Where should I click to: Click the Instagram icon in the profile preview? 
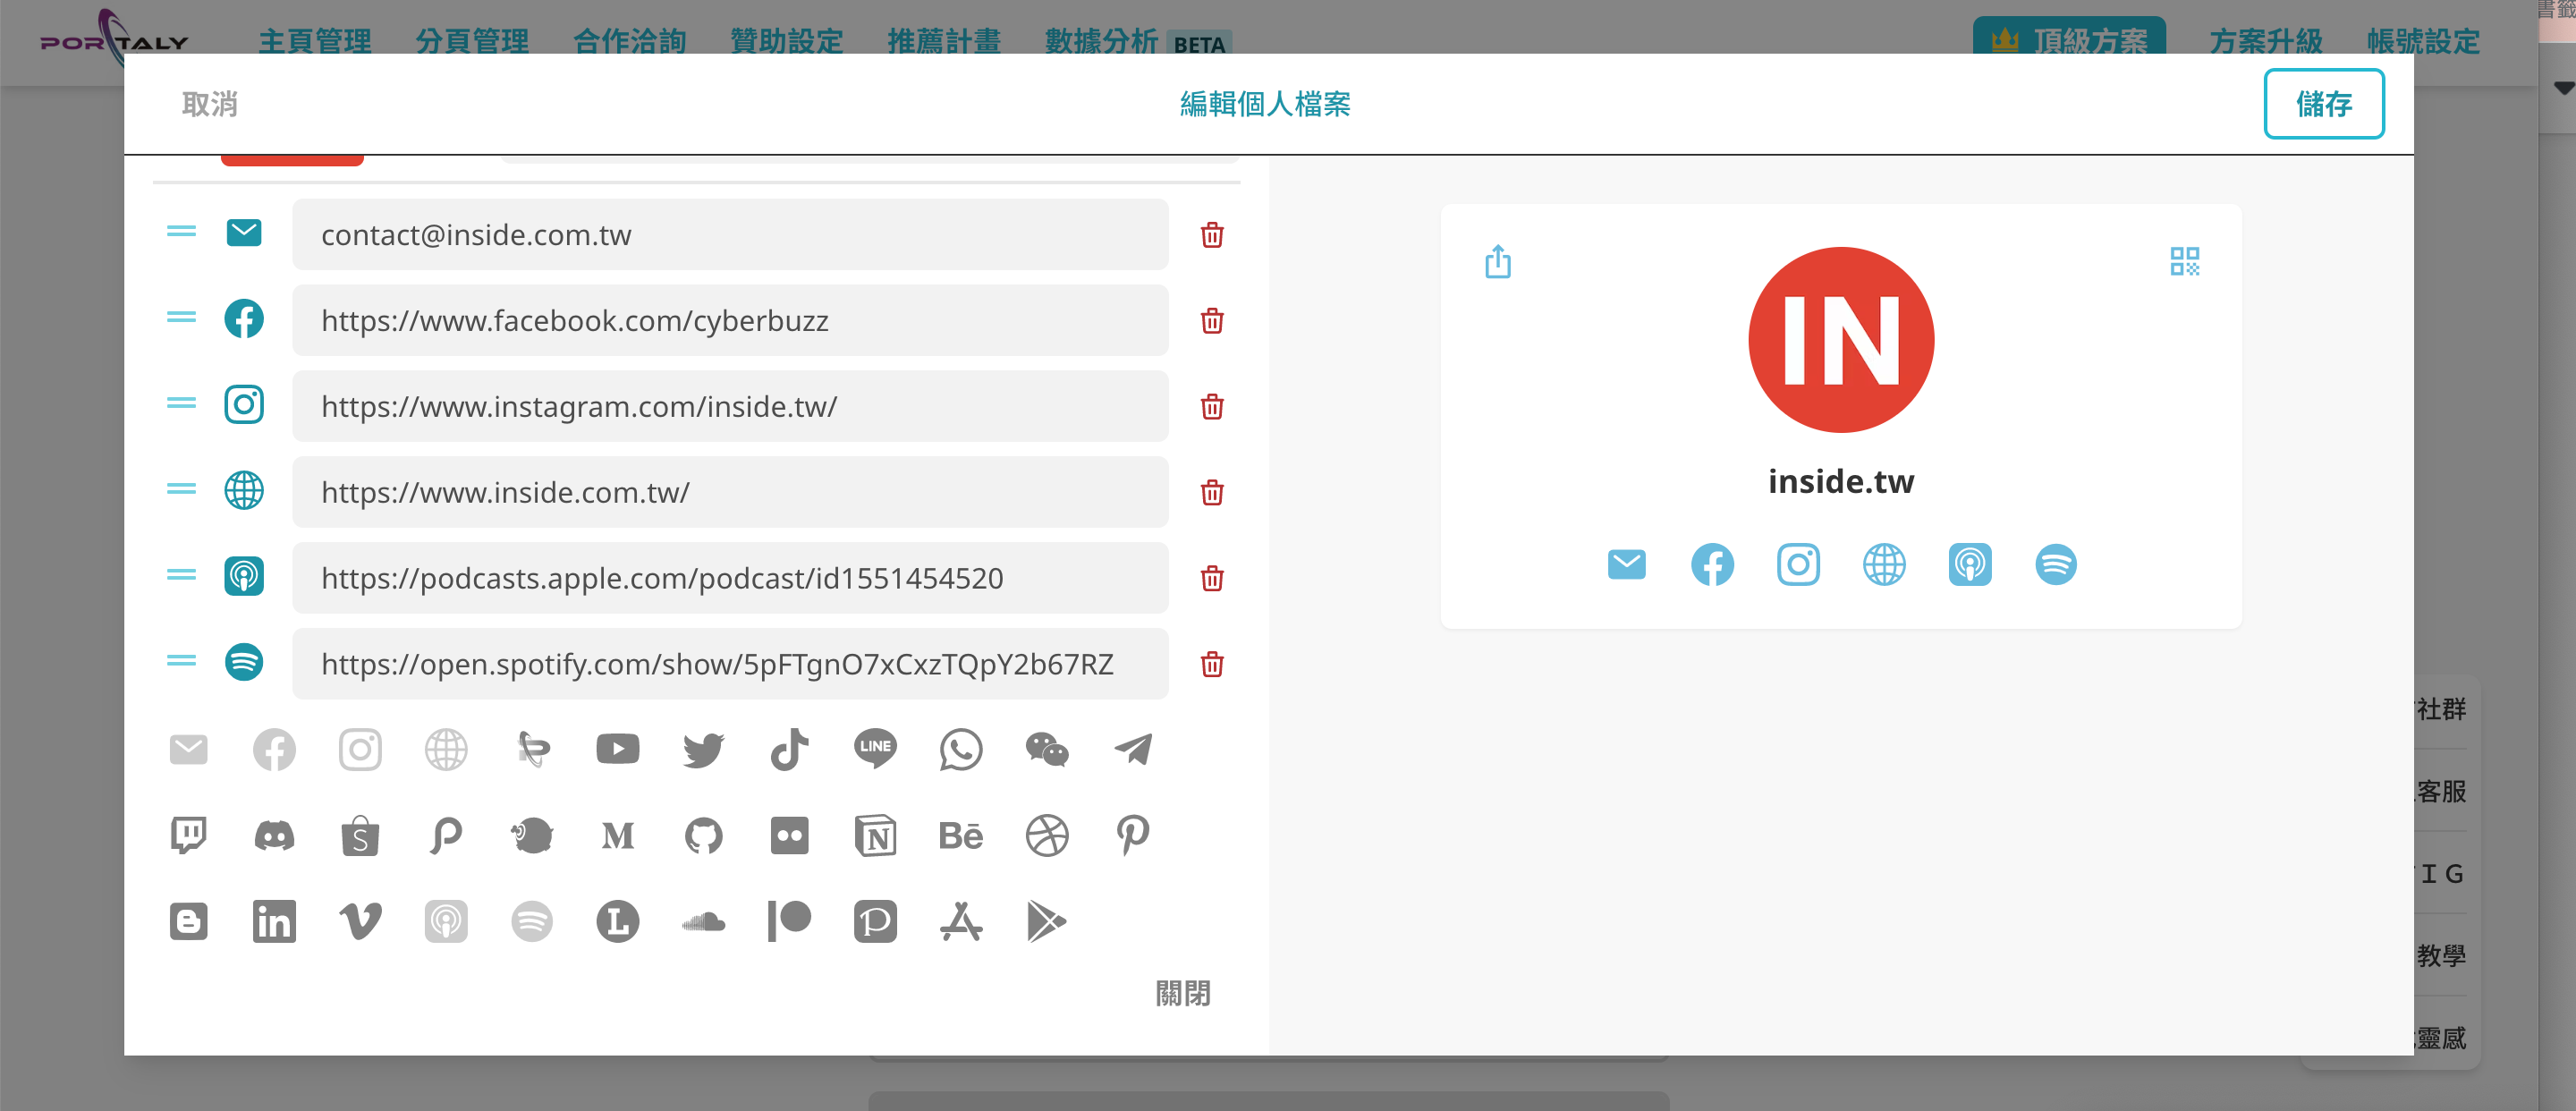(1797, 565)
